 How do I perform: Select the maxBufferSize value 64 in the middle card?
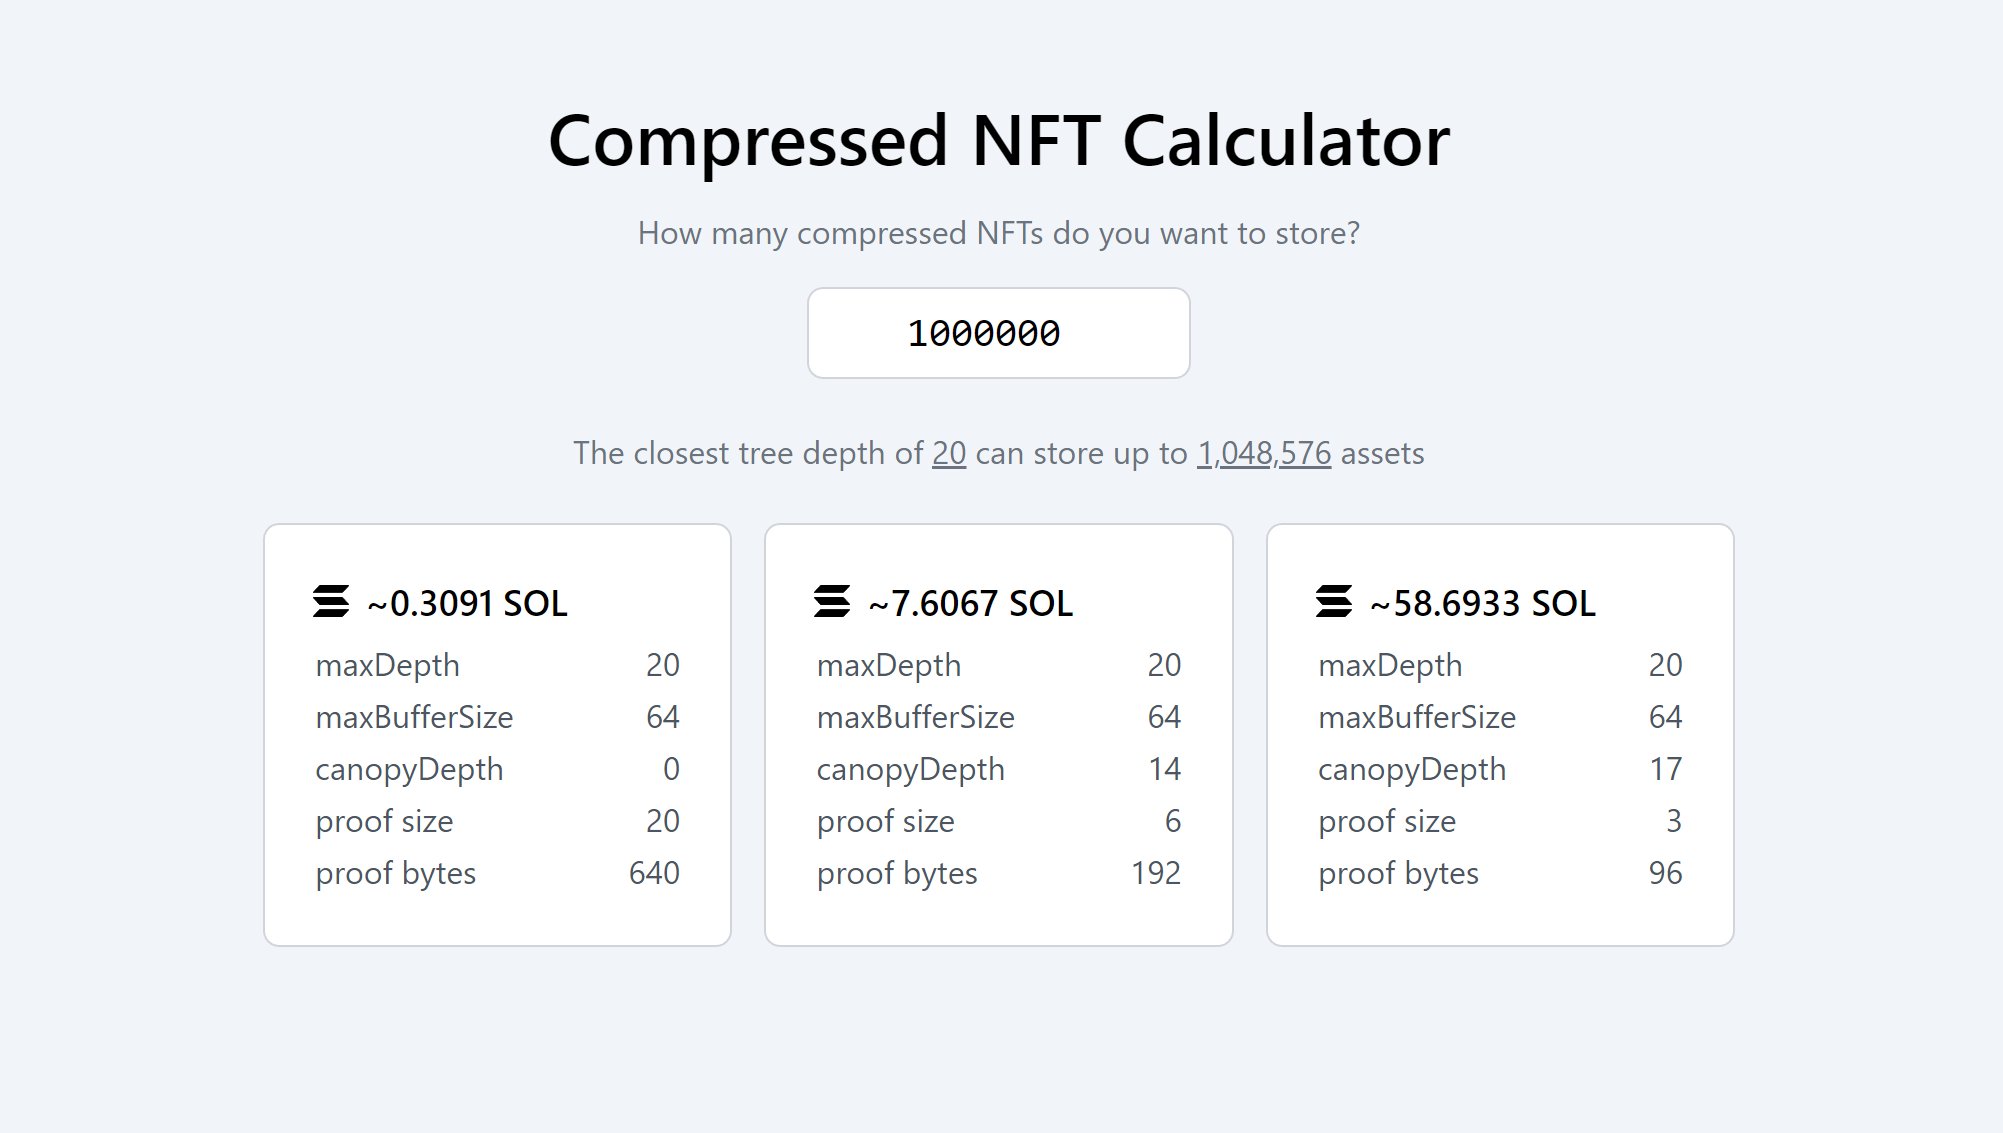click(x=1169, y=716)
